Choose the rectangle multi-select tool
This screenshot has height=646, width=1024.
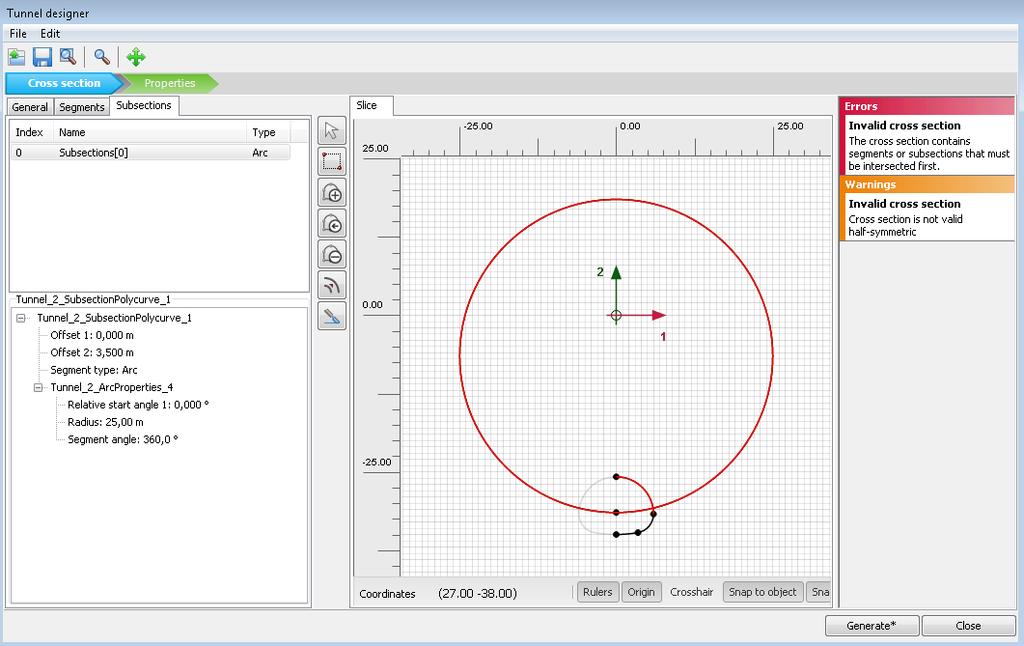(x=332, y=161)
